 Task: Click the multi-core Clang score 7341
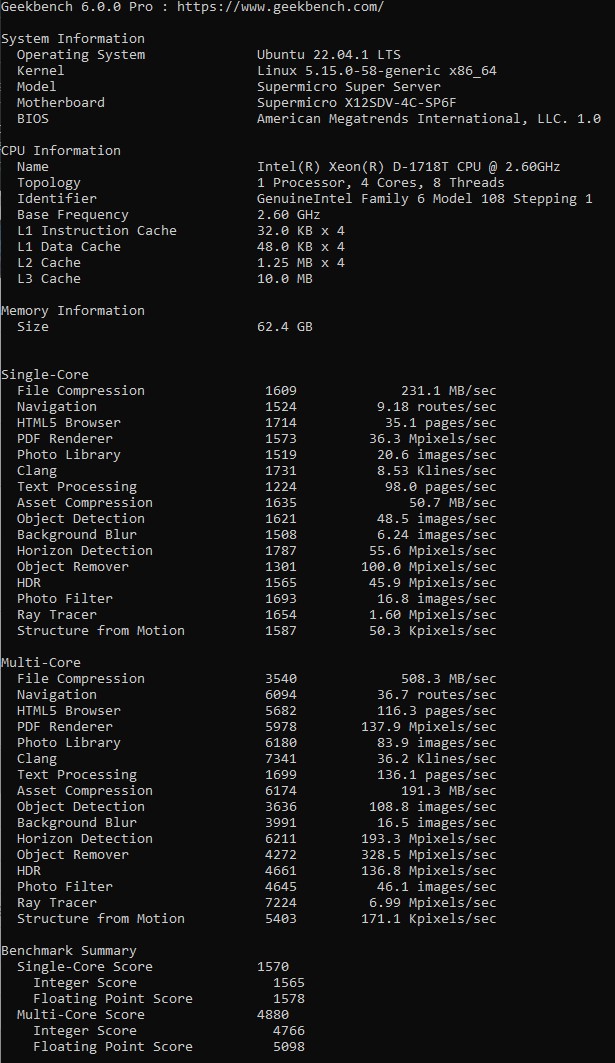coord(281,759)
